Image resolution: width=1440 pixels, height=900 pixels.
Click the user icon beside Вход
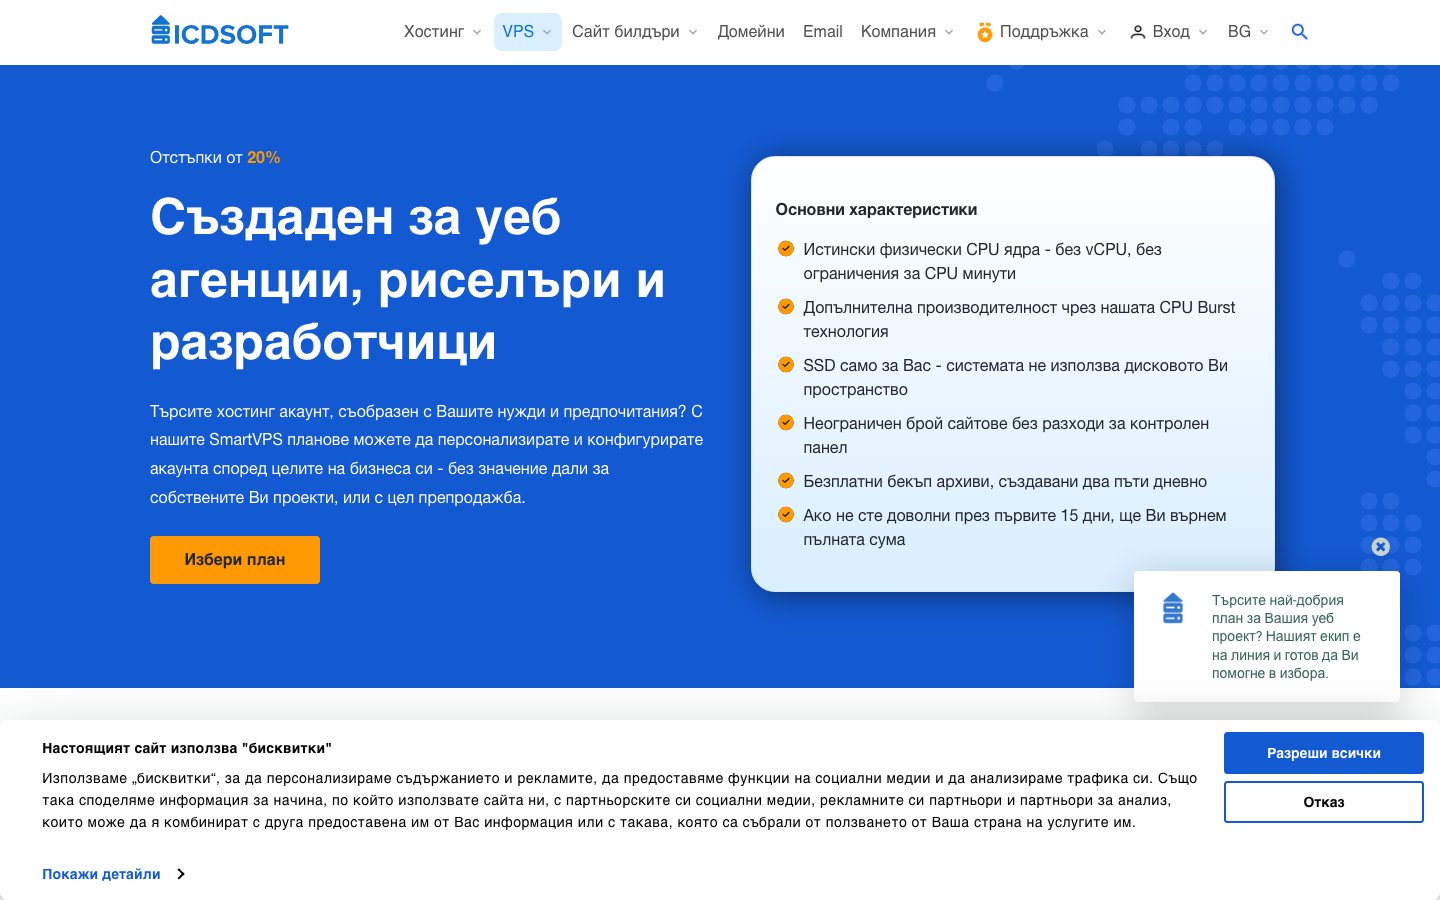(x=1137, y=32)
